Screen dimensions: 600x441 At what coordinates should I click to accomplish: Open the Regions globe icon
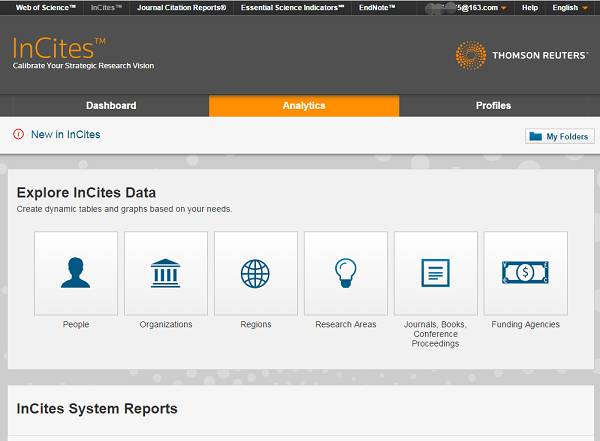coord(256,273)
